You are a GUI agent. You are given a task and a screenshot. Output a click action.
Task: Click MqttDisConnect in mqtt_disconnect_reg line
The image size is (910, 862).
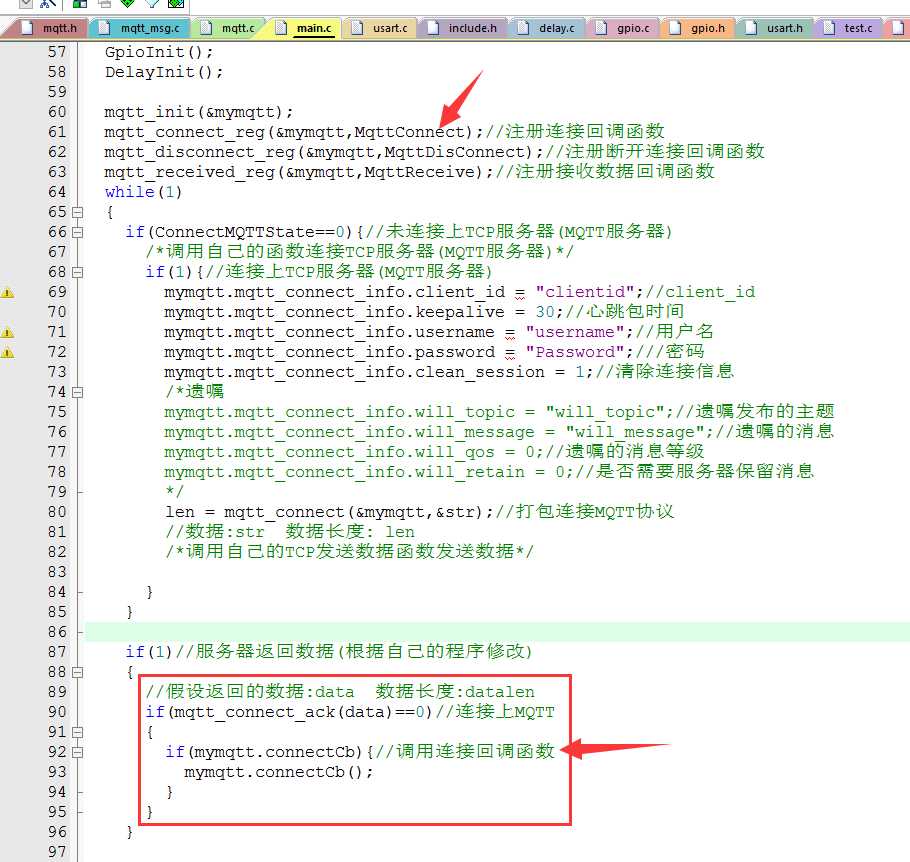click(x=454, y=152)
